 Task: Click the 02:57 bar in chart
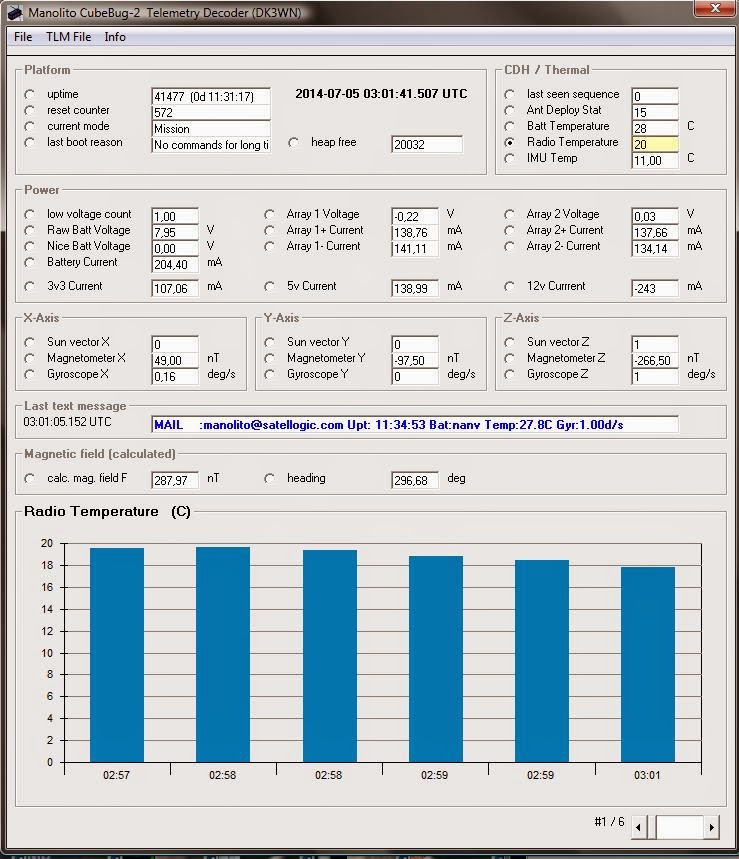pos(117,655)
